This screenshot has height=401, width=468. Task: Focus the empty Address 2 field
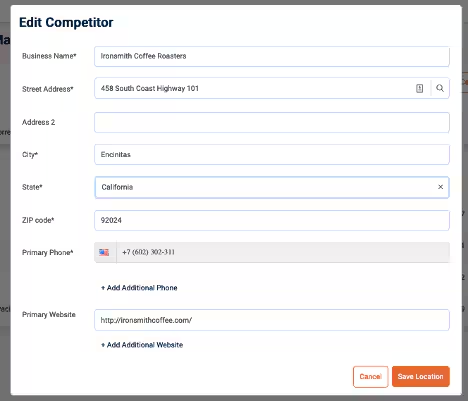pos(272,122)
